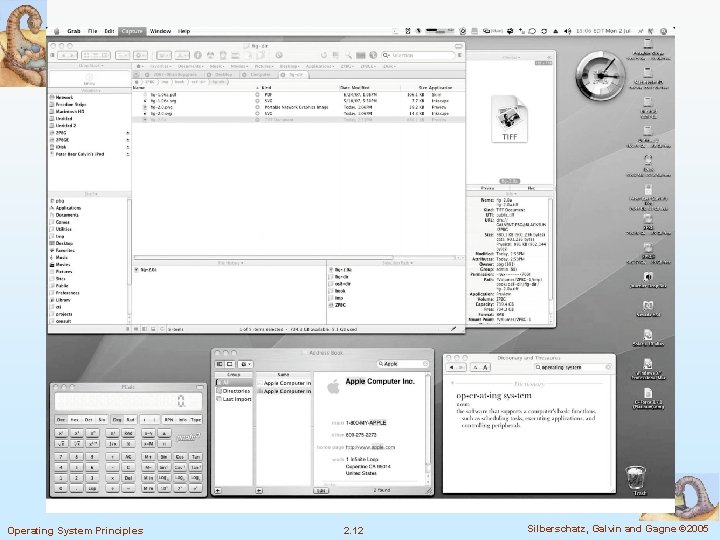The width and height of the screenshot is (720, 540).
Task: Click the Edit button in Address Book
Action: point(321,491)
